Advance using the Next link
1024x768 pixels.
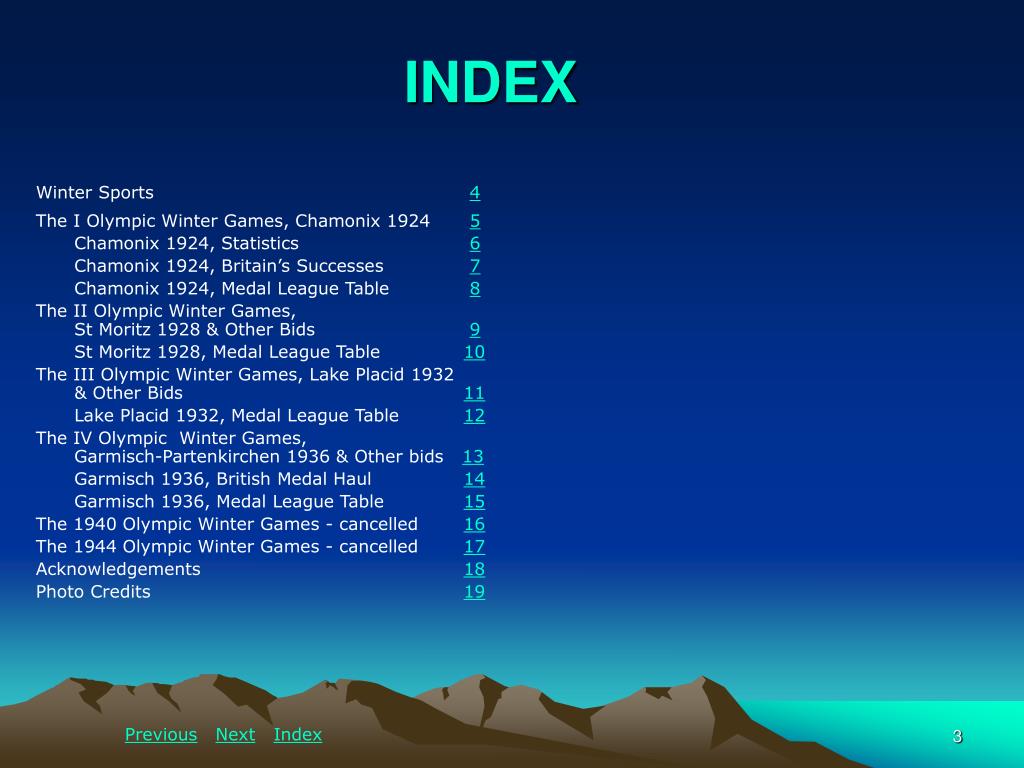[235, 735]
